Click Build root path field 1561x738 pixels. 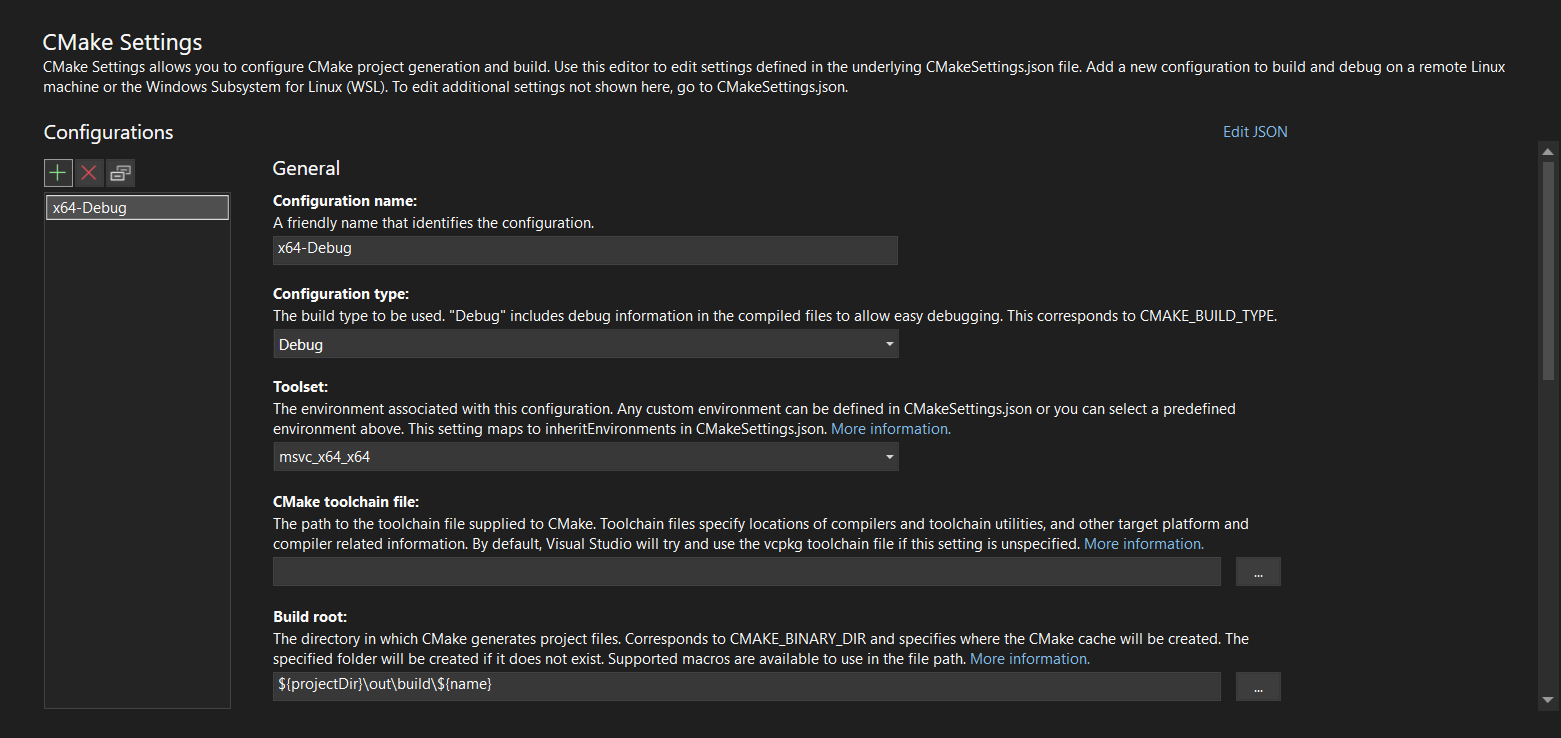point(747,687)
